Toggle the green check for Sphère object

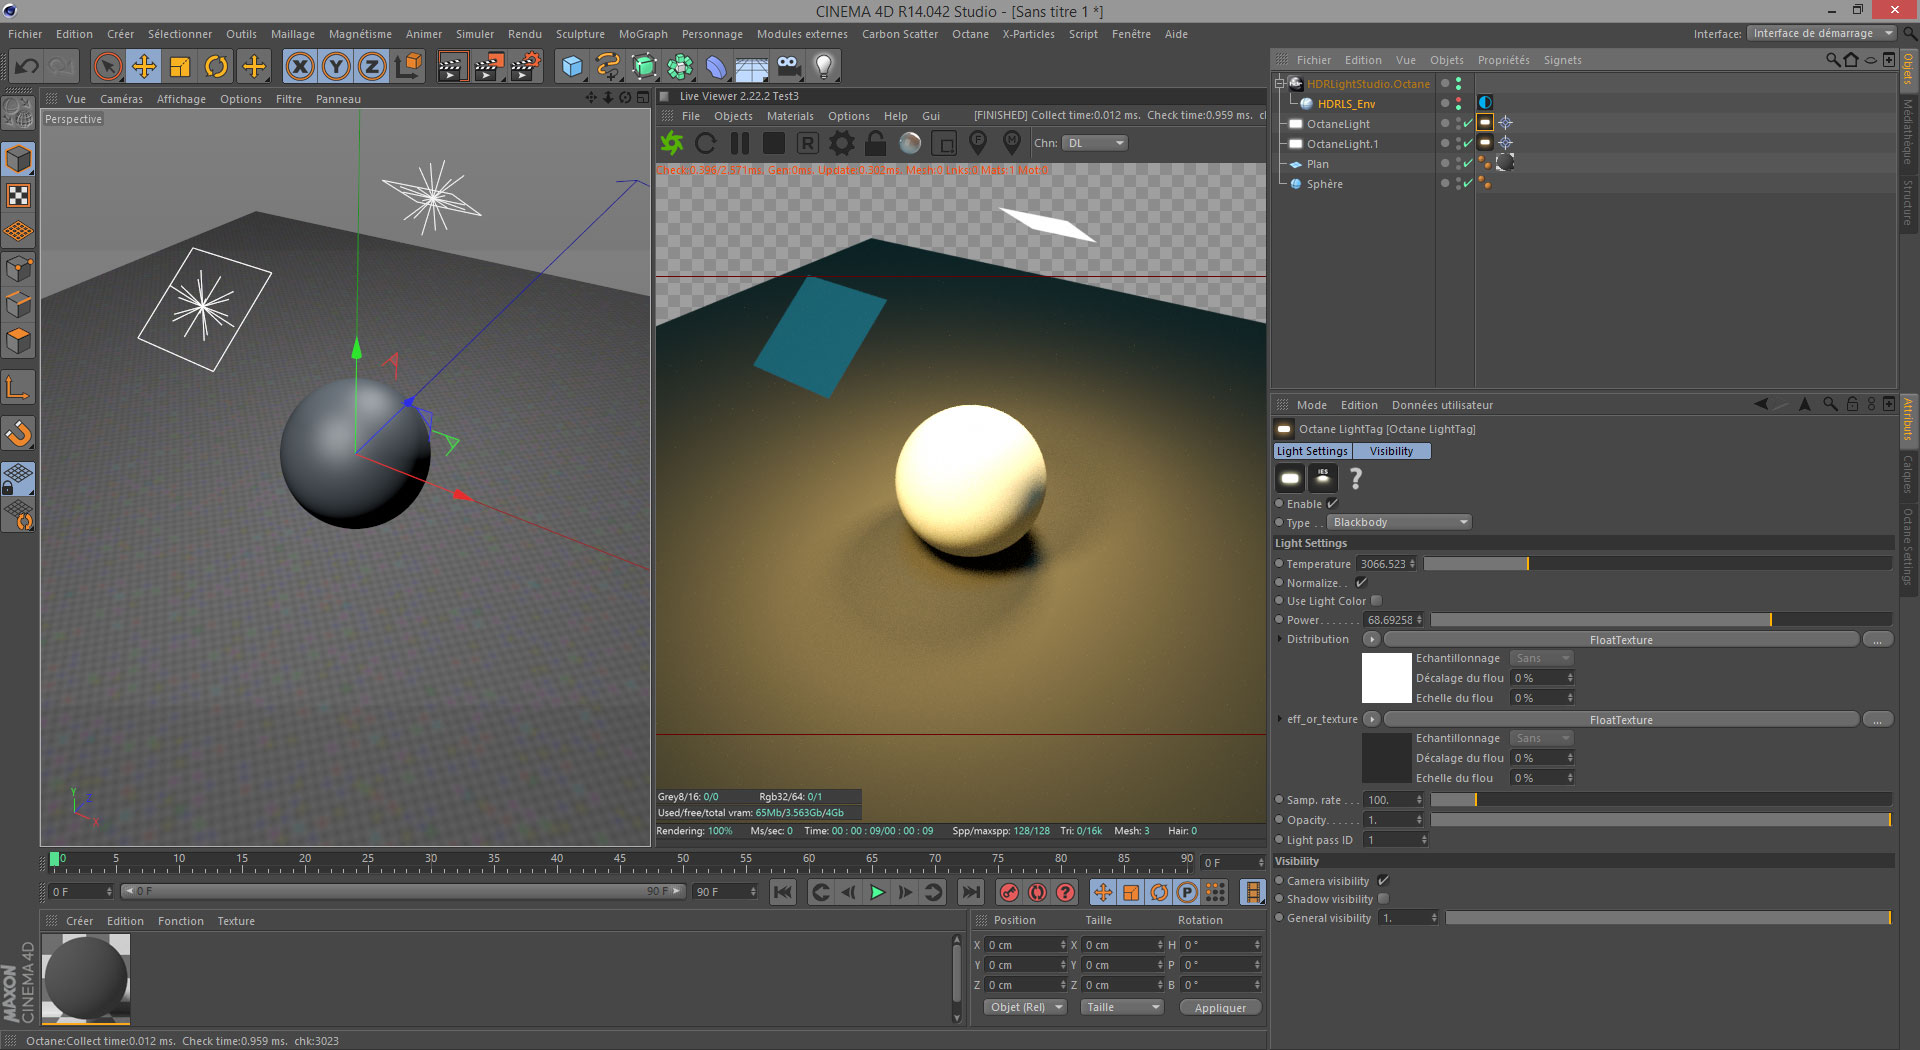click(x=1468, y=184)
